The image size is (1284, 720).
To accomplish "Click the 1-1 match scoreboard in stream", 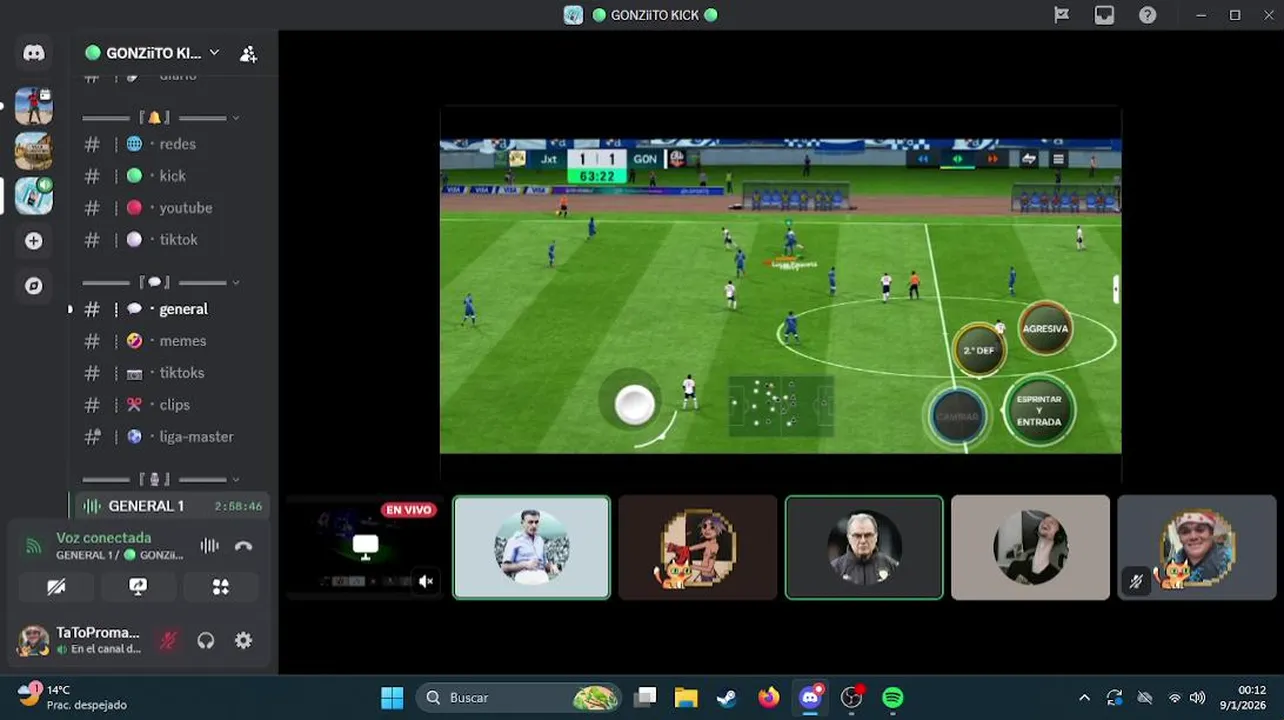I will pos(597,159).
